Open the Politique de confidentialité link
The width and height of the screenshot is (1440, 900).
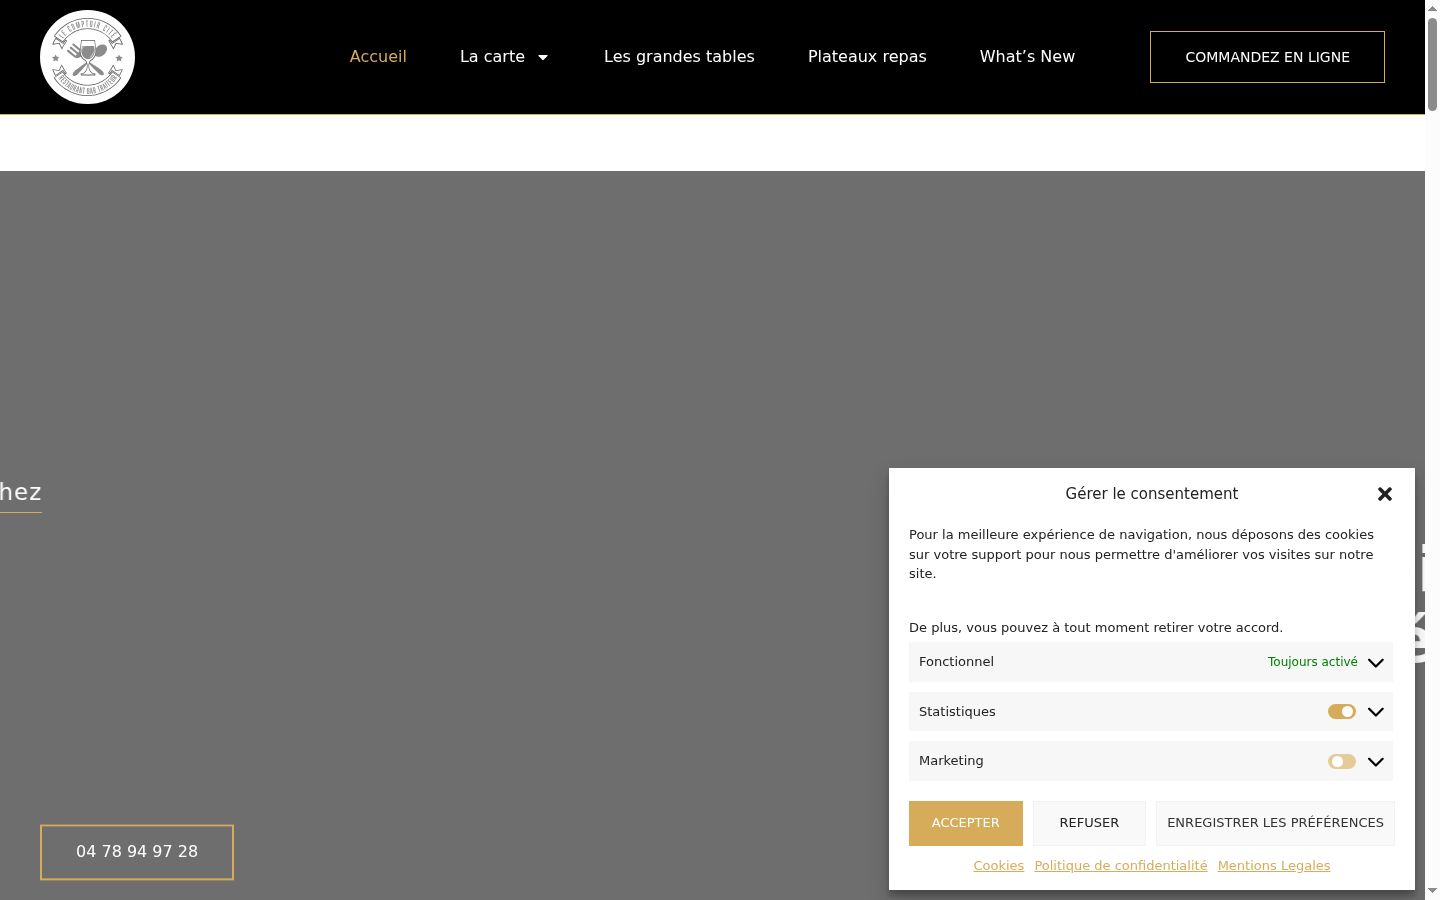tap(1120, 866)
